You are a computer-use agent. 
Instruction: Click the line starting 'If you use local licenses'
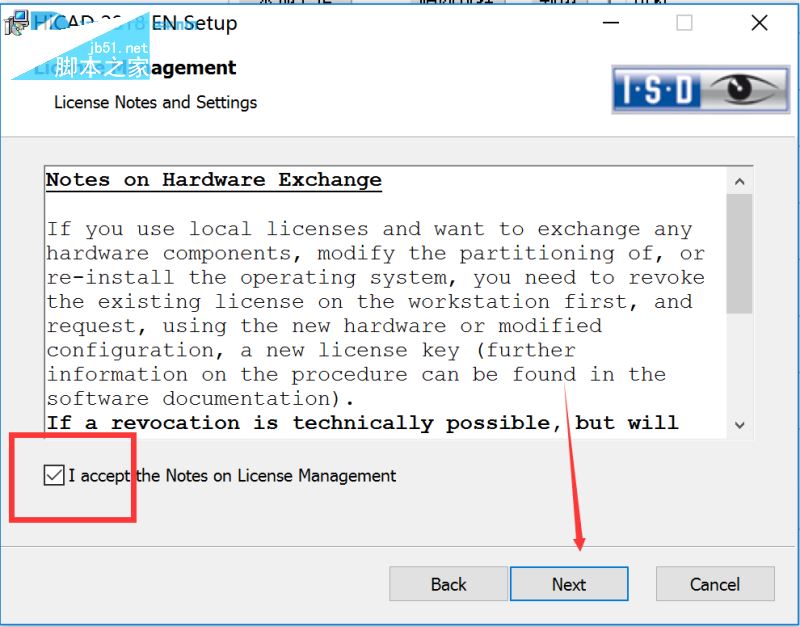369,229
